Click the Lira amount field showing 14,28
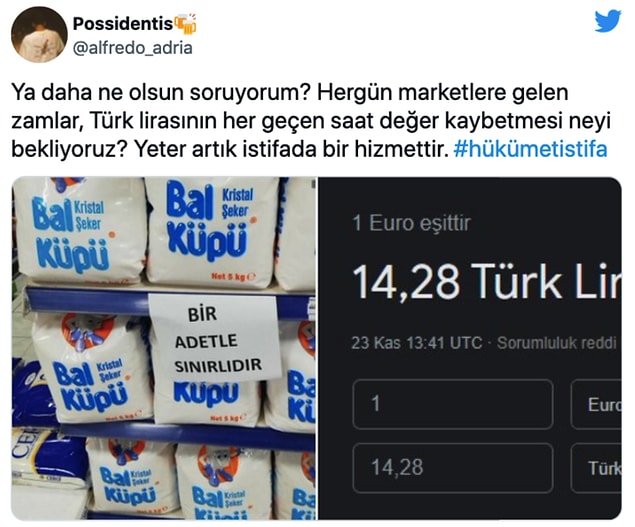The height and width of the screenshot is (527, 635). 453,467
